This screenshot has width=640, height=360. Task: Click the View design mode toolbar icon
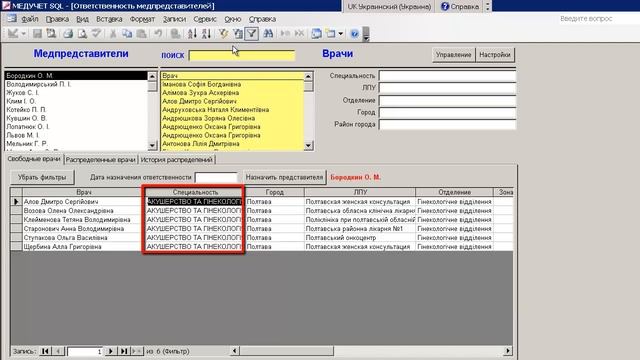[13, 33]
